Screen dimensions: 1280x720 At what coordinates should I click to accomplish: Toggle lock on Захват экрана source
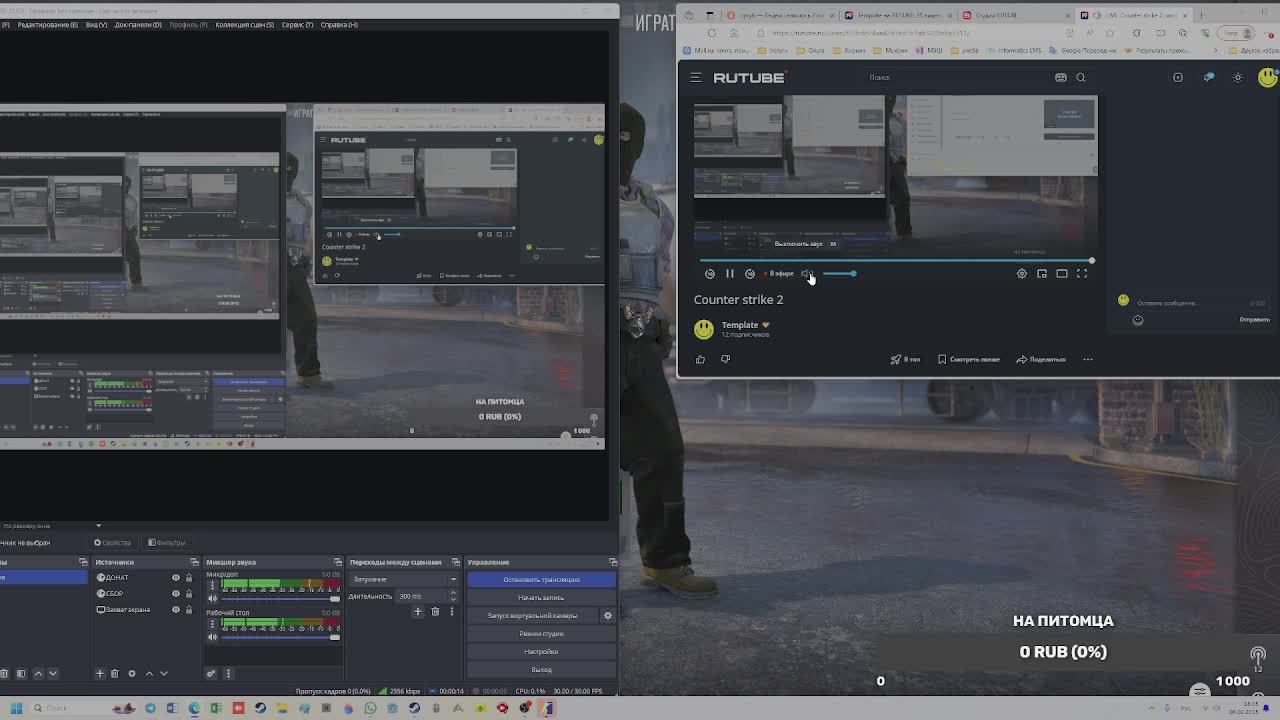coord(188,610)
